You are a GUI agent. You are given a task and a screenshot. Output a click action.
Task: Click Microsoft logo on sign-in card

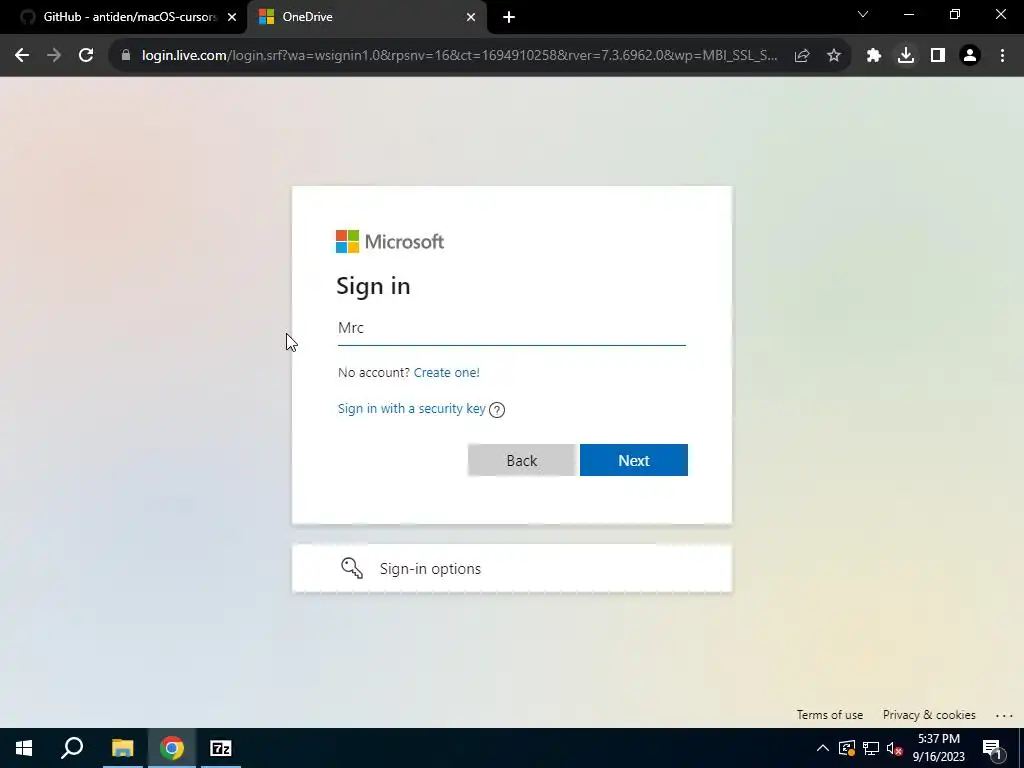click(x=390, y=242)
